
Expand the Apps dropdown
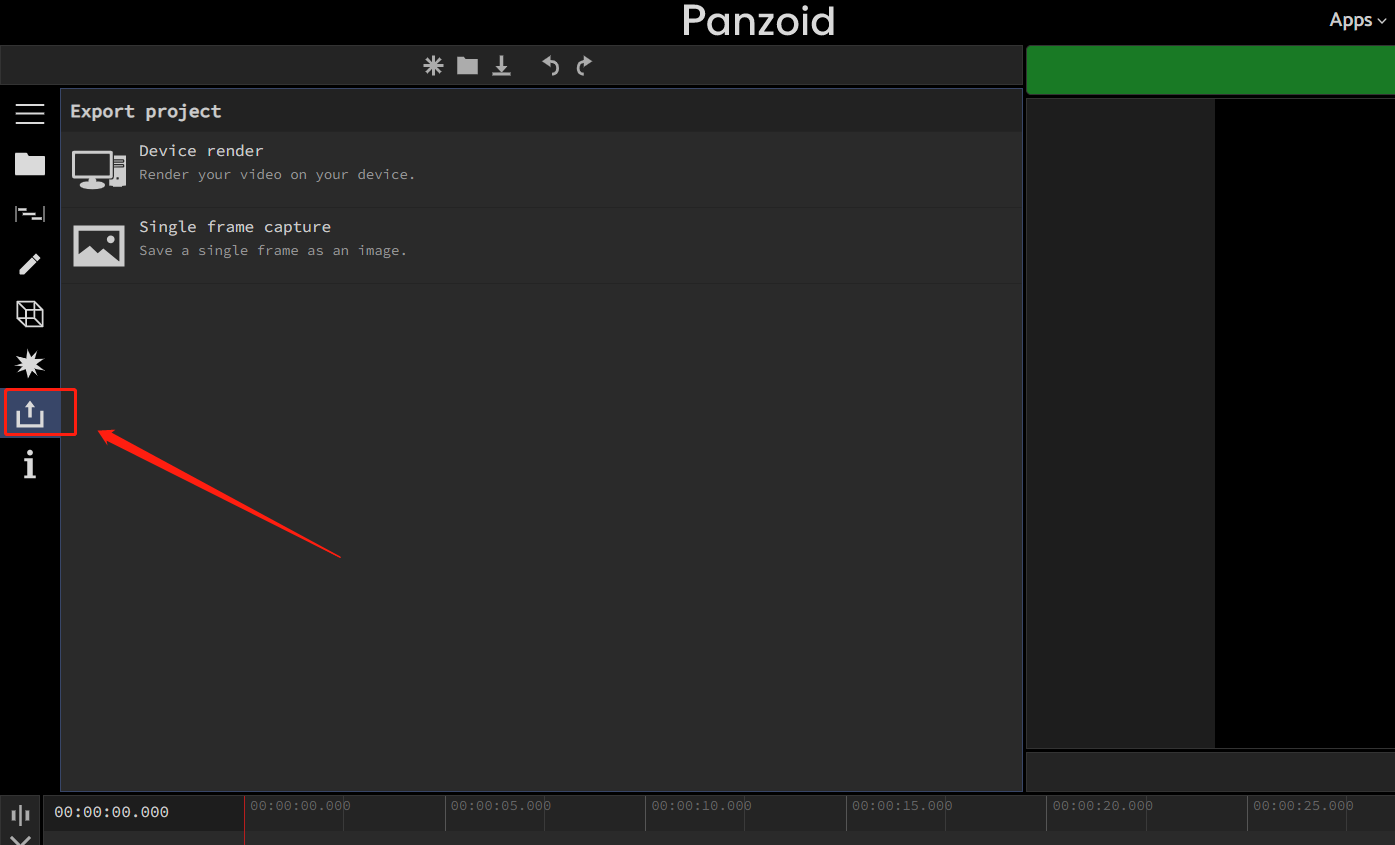pos(1356,19)
